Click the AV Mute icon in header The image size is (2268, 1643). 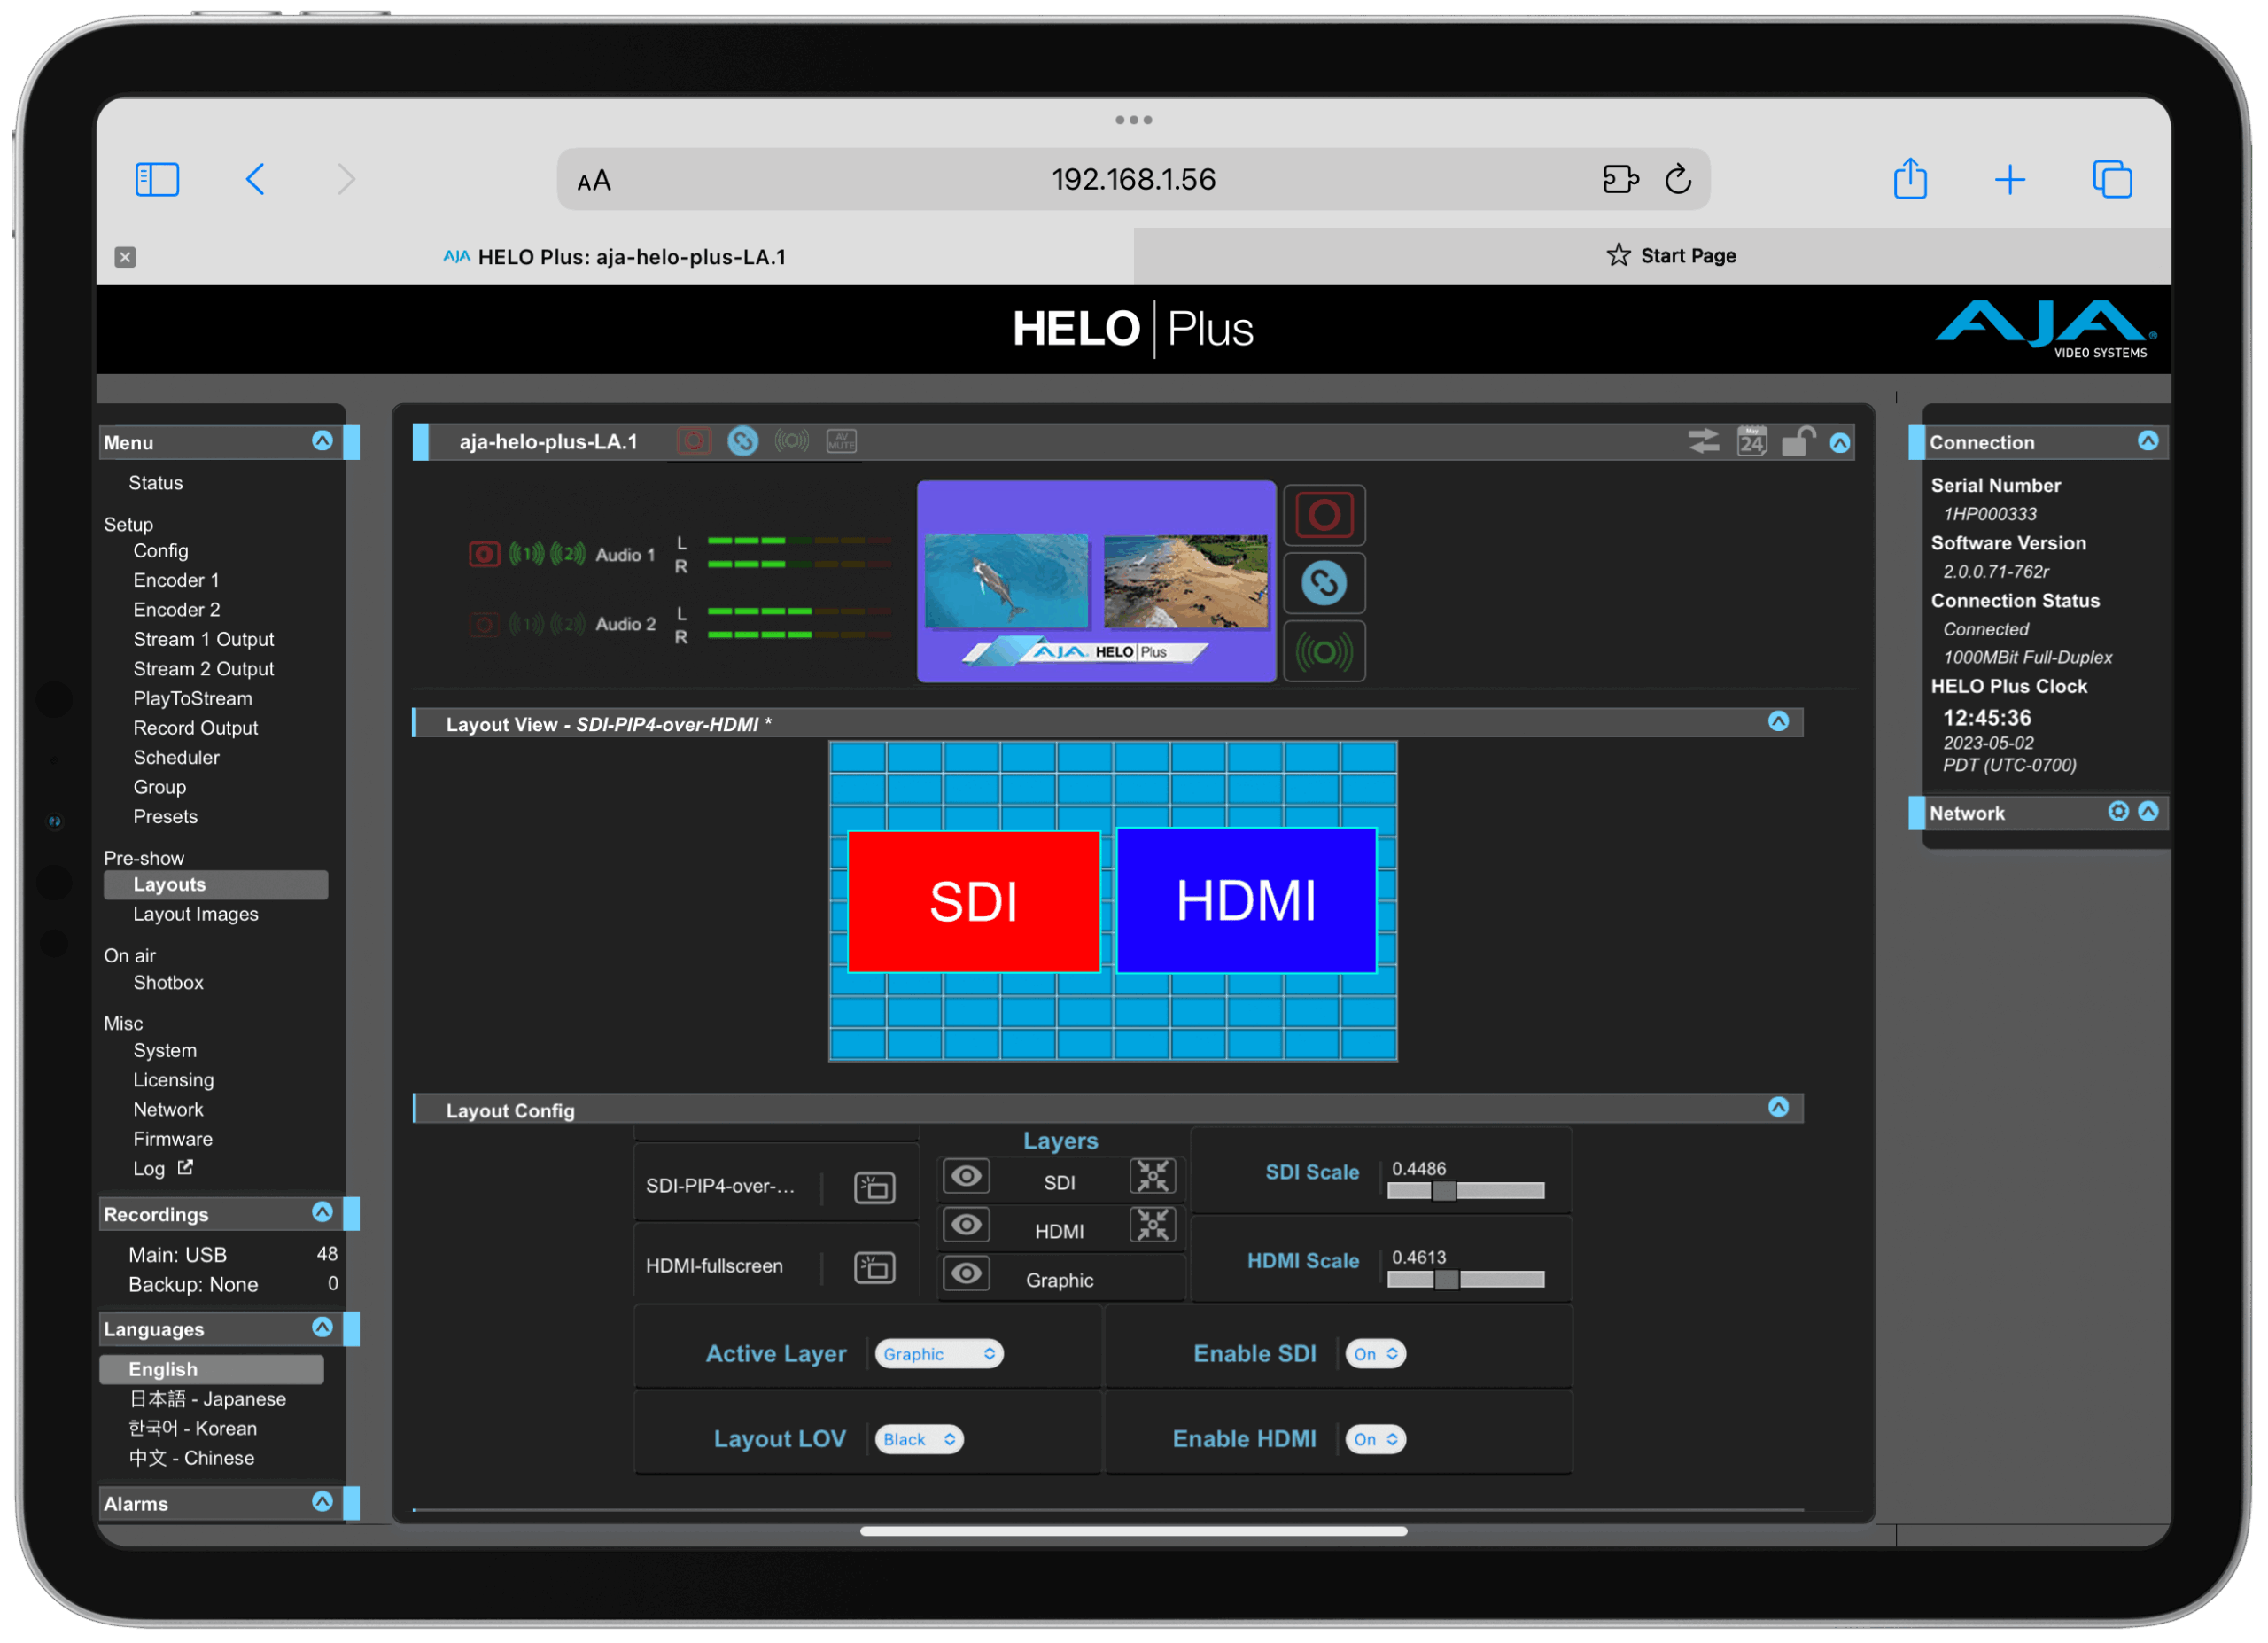[x=841, y=441]
